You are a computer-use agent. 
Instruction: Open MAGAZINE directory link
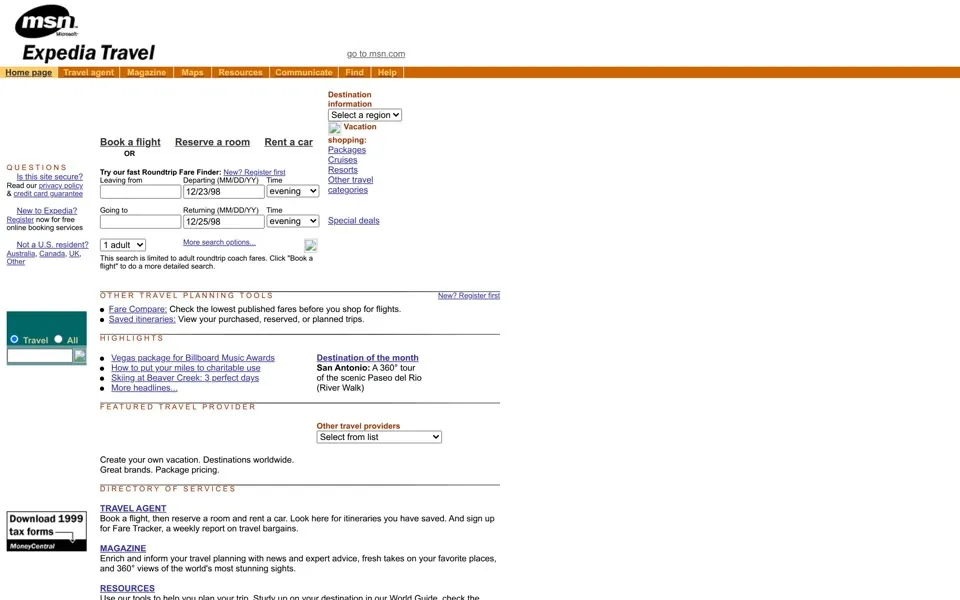123,549
